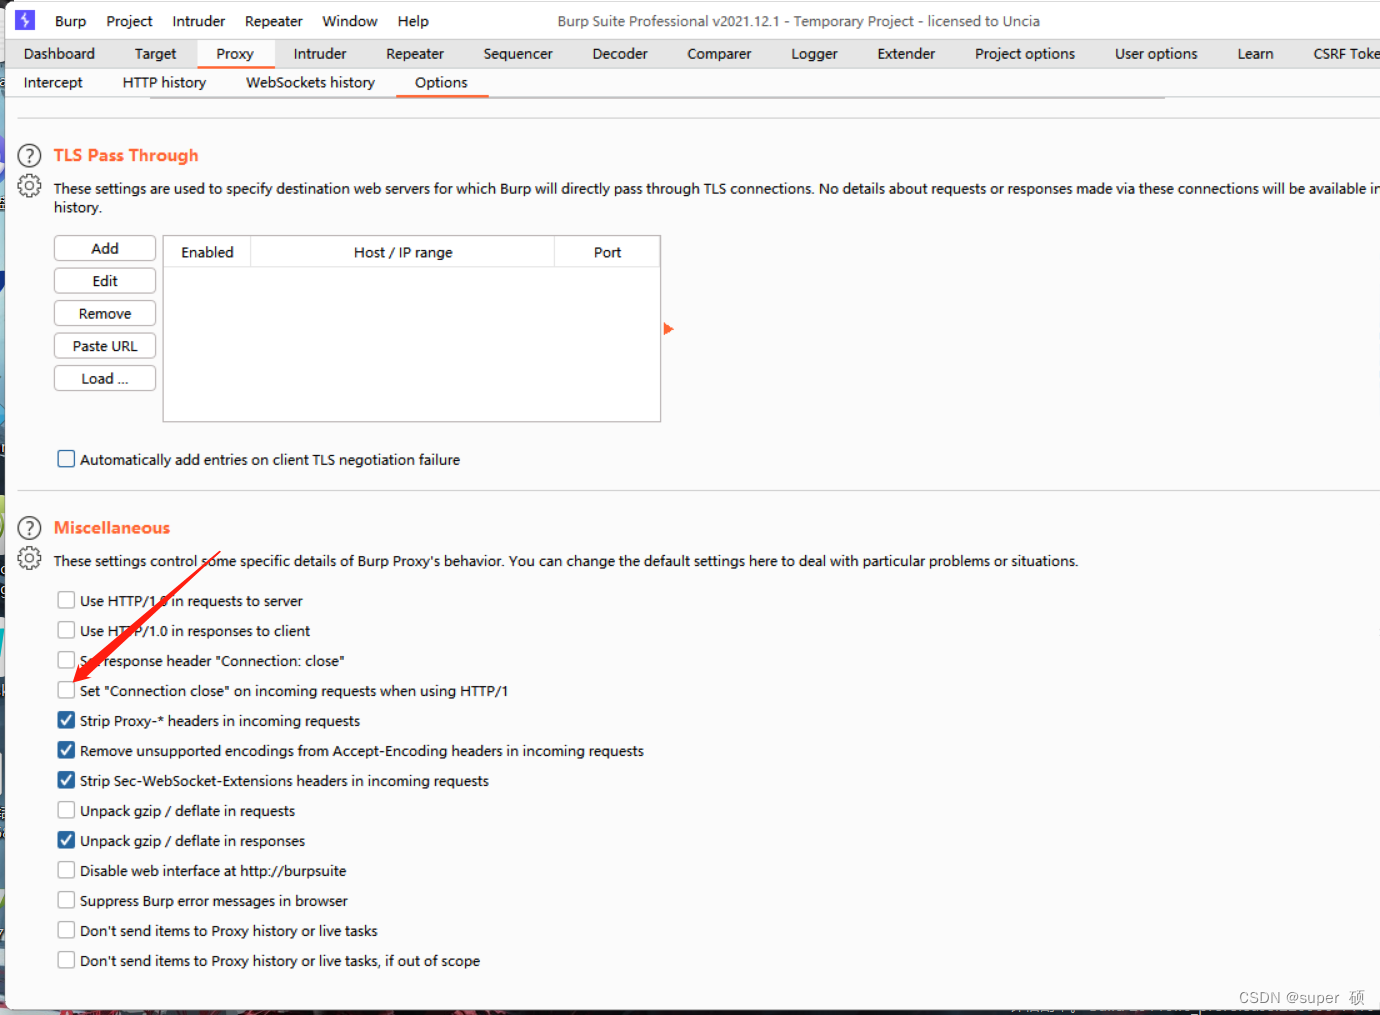Open the Intruder menu in menu bar
The width and height of the screenshot is (1380, 1015).
[198, 21]
